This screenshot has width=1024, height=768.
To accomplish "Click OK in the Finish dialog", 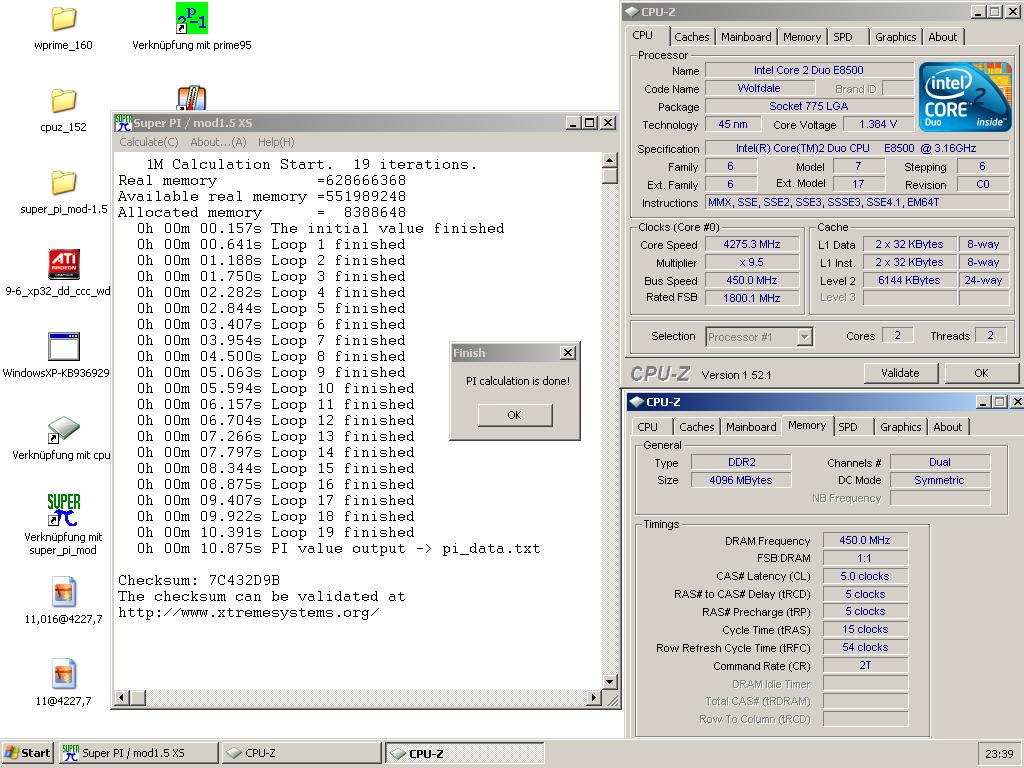I will (515, 415).
